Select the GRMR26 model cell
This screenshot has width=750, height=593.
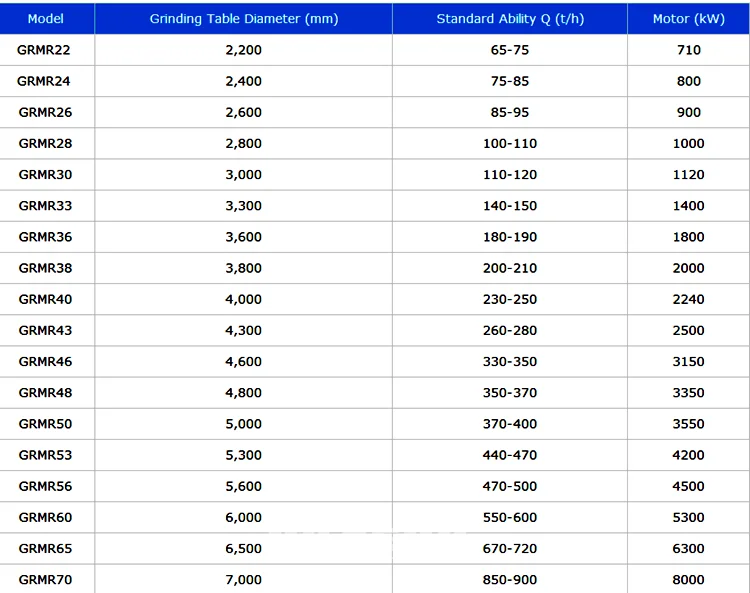(x=45, y=112)
